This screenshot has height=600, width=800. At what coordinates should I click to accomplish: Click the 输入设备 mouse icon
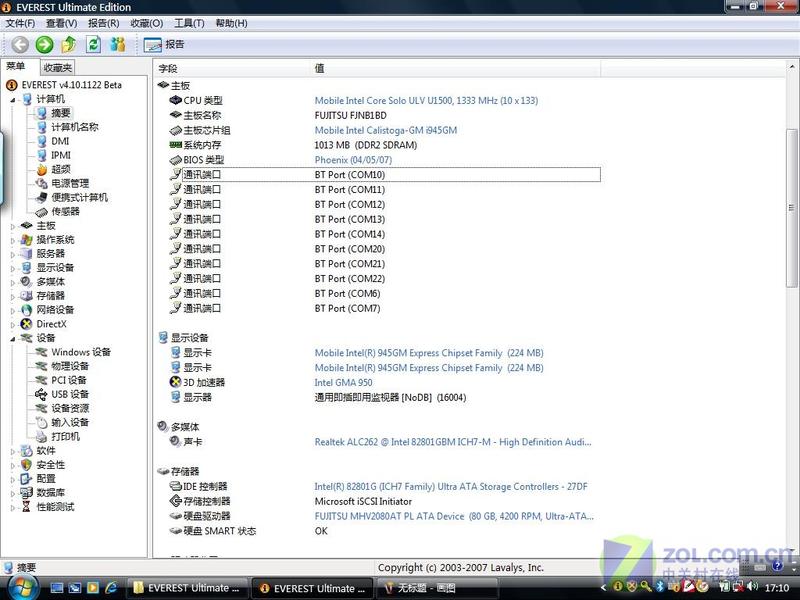42,422
